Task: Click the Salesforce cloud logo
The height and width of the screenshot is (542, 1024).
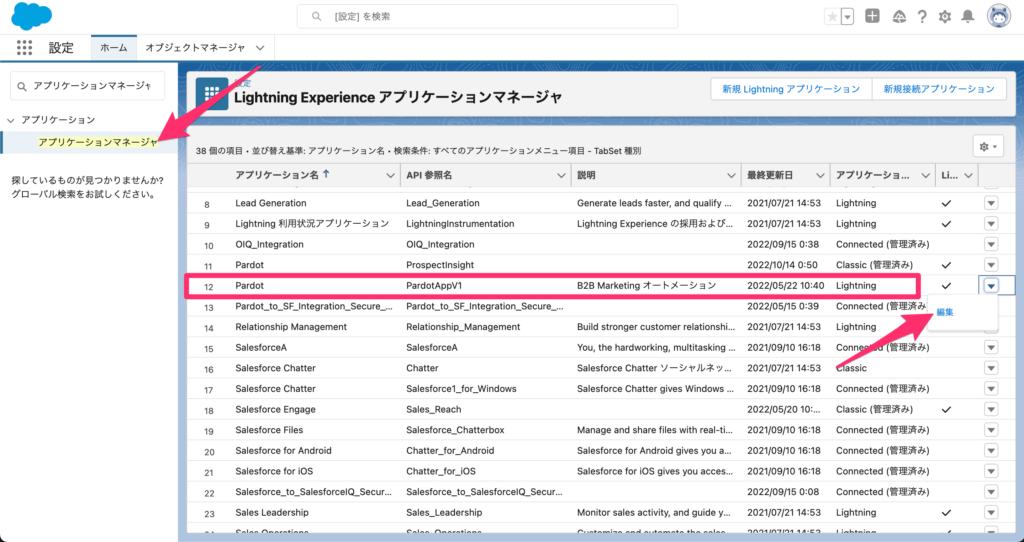Action: [31, 16]
